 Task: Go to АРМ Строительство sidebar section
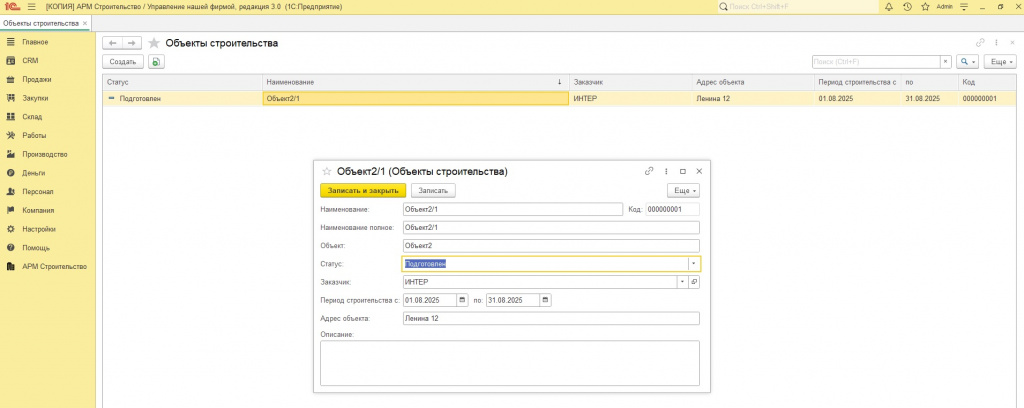pyautogui.click(x=54, y=267)
